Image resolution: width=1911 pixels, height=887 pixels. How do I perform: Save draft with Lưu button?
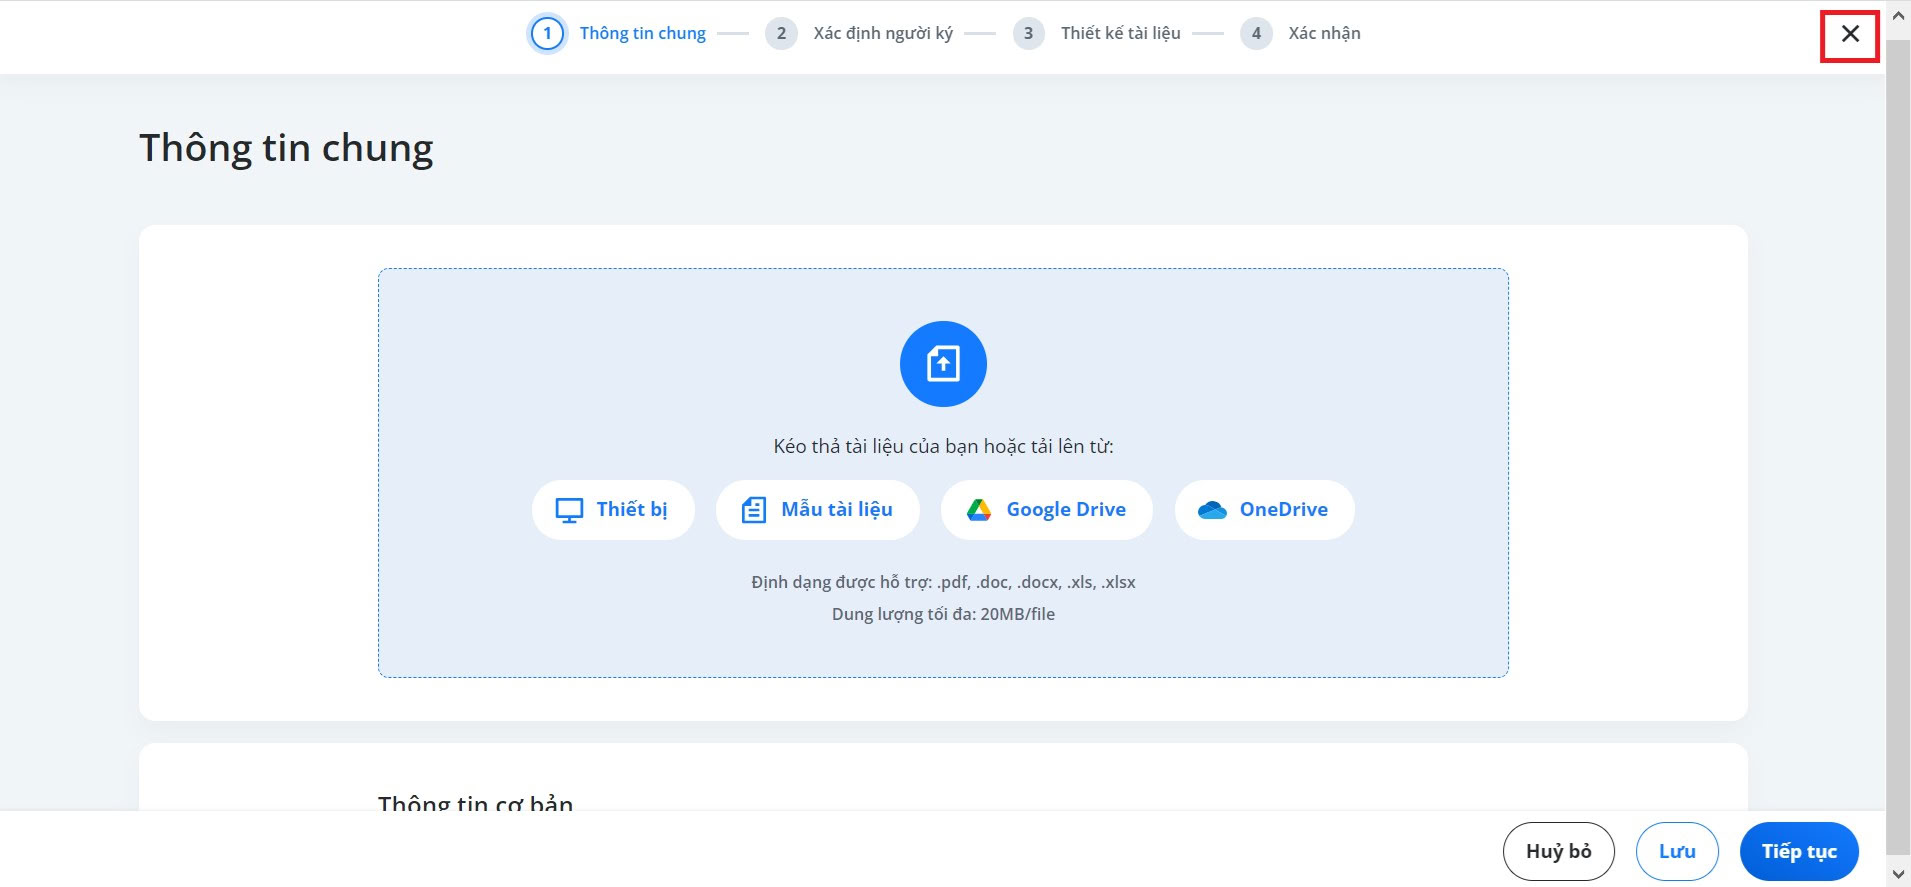click(1677, 851)
